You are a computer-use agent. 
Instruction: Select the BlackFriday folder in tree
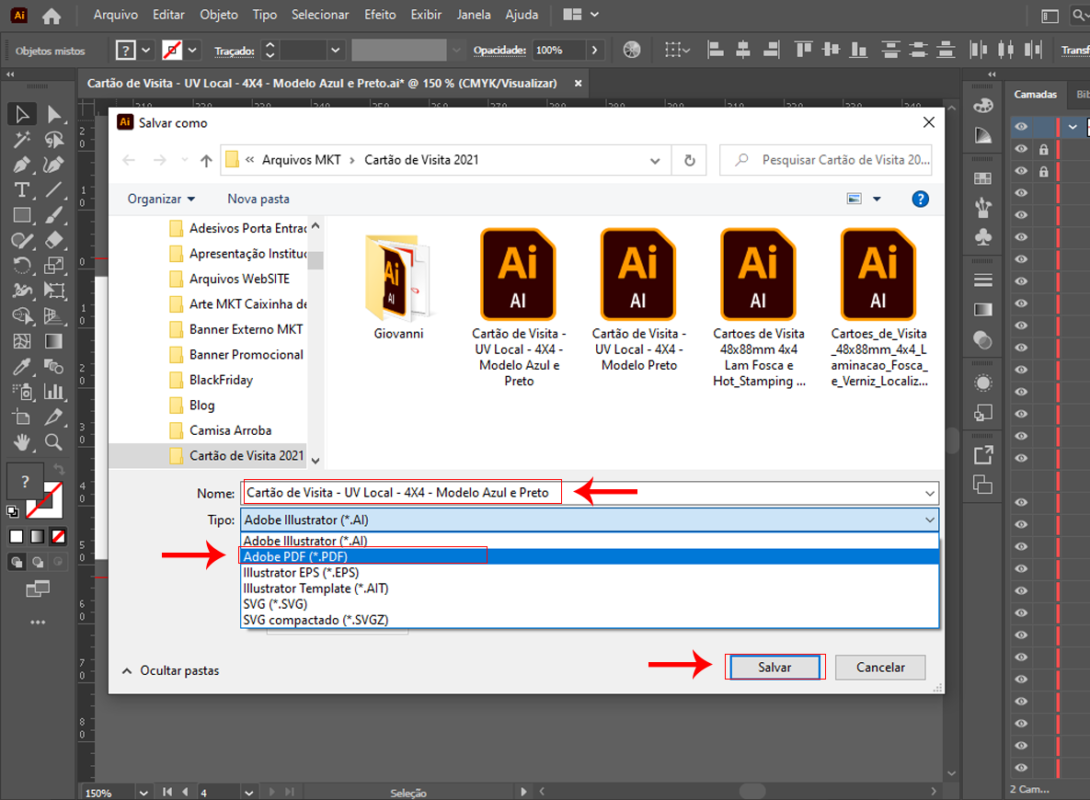coord(221,380)
